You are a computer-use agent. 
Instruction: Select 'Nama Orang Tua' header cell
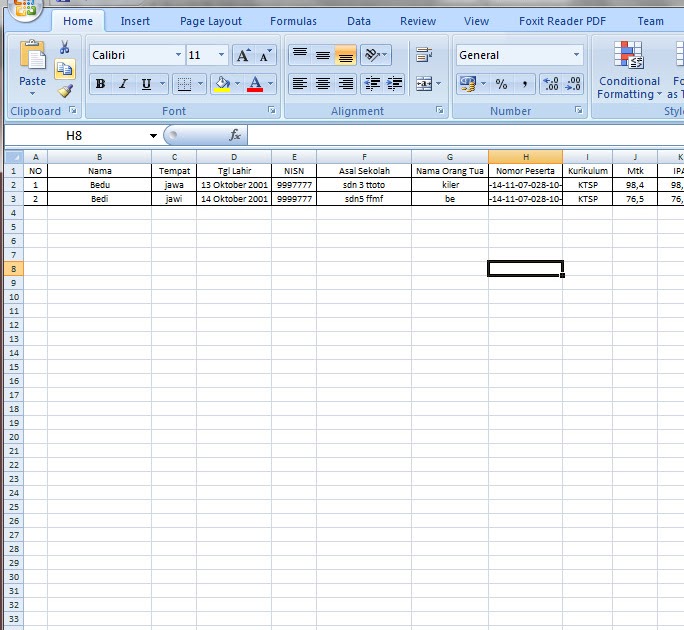click(450, 171)
